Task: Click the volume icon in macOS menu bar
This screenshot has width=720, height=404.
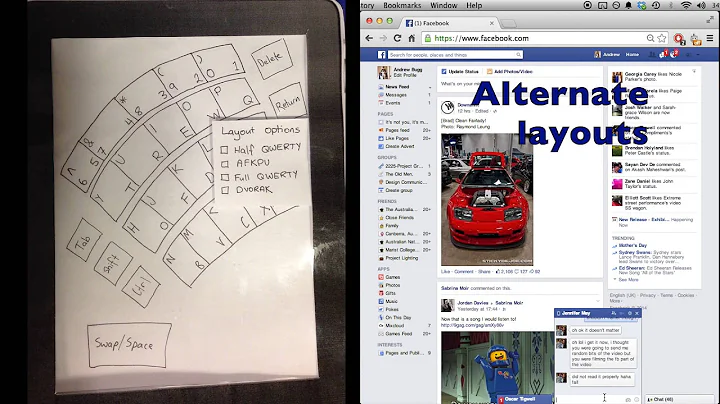Action: [x=701, y=6]
